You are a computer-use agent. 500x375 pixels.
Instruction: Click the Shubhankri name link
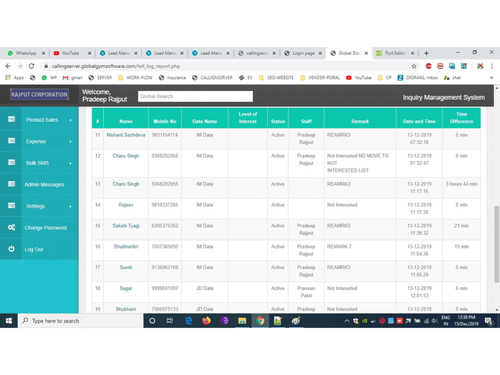click(126, 247)
